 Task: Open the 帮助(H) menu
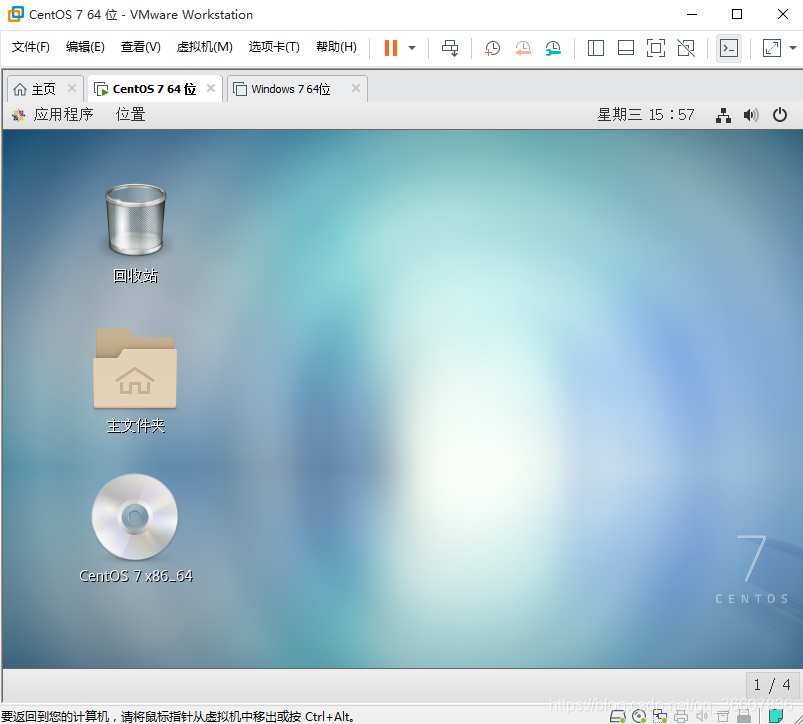pos(336,47)
